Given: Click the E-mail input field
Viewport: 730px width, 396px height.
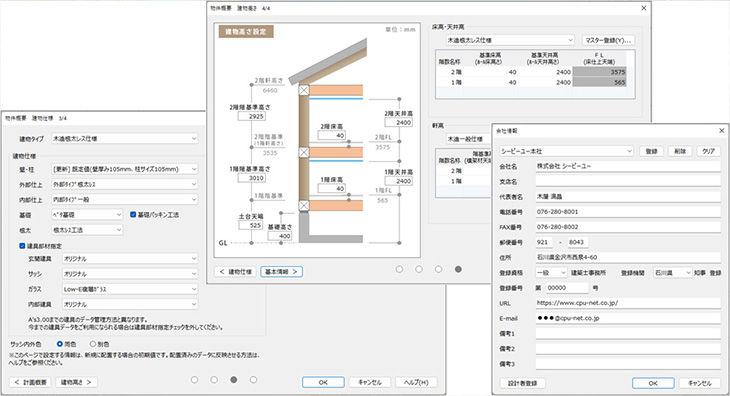Looking at the screenshot, I should 628,318.
